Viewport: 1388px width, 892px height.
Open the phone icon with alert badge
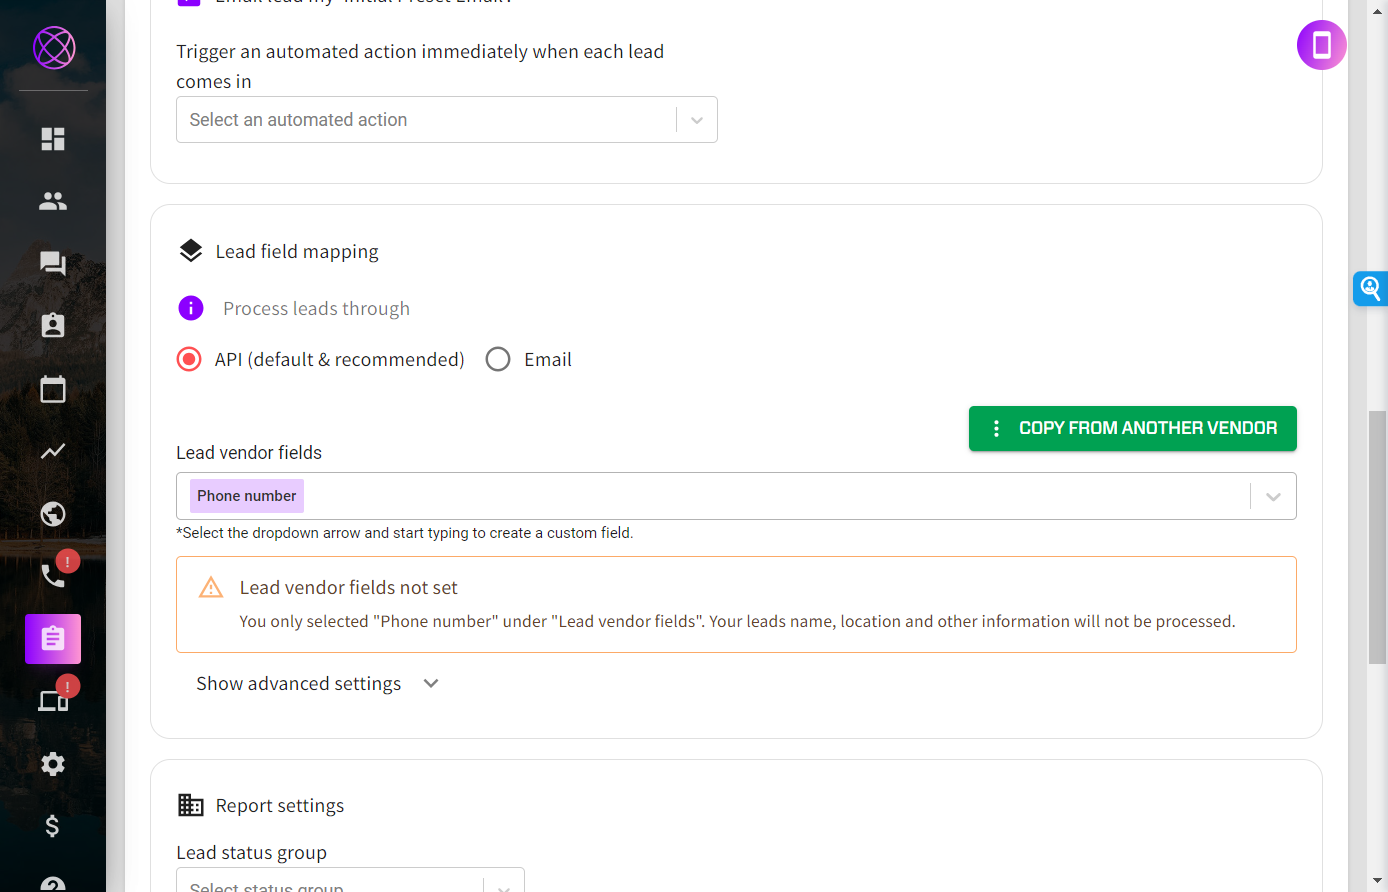point(53,575)
